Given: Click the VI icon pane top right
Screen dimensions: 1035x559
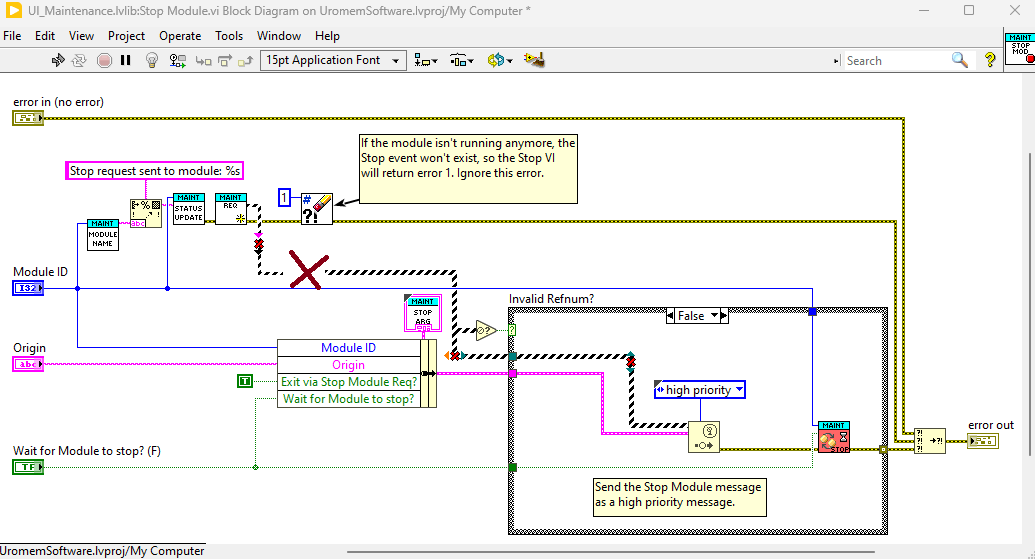Looking at the screenshot, I should (1020, 48).
